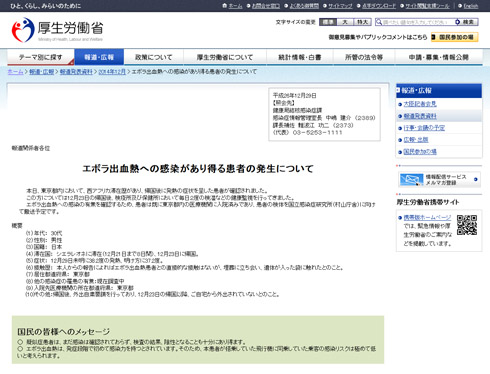This screenshot has width=490, height=374.
Task: Click the 平成26年12月29日 date text
Action: coord(295,96)
